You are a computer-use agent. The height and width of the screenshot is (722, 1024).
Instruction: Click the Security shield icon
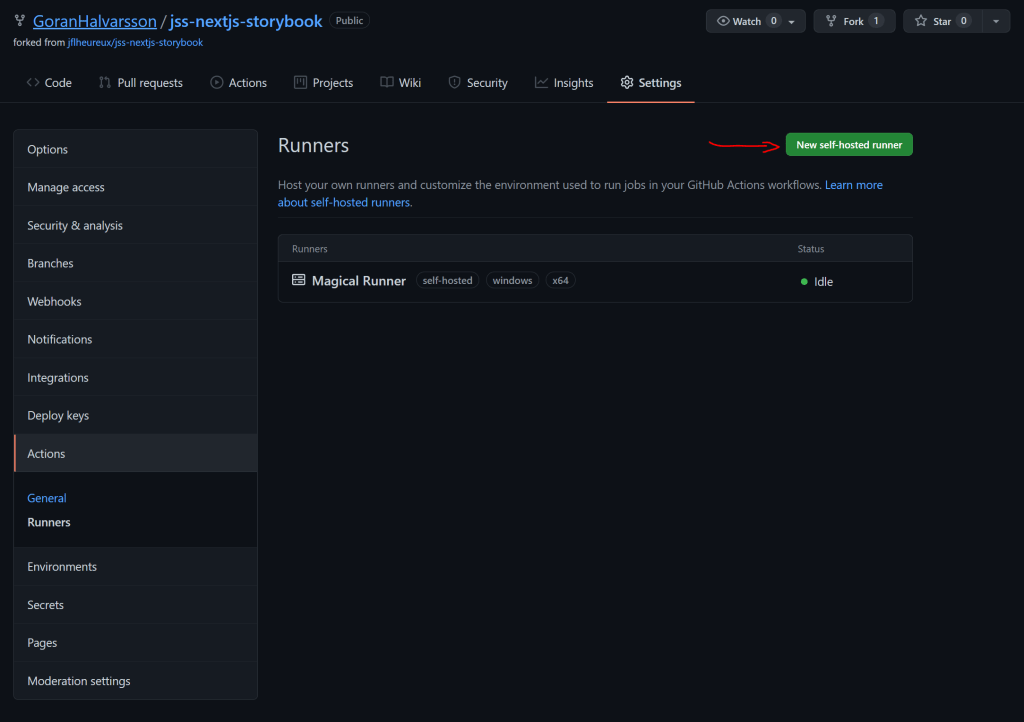pyautogui.click(x=454, y=83)
